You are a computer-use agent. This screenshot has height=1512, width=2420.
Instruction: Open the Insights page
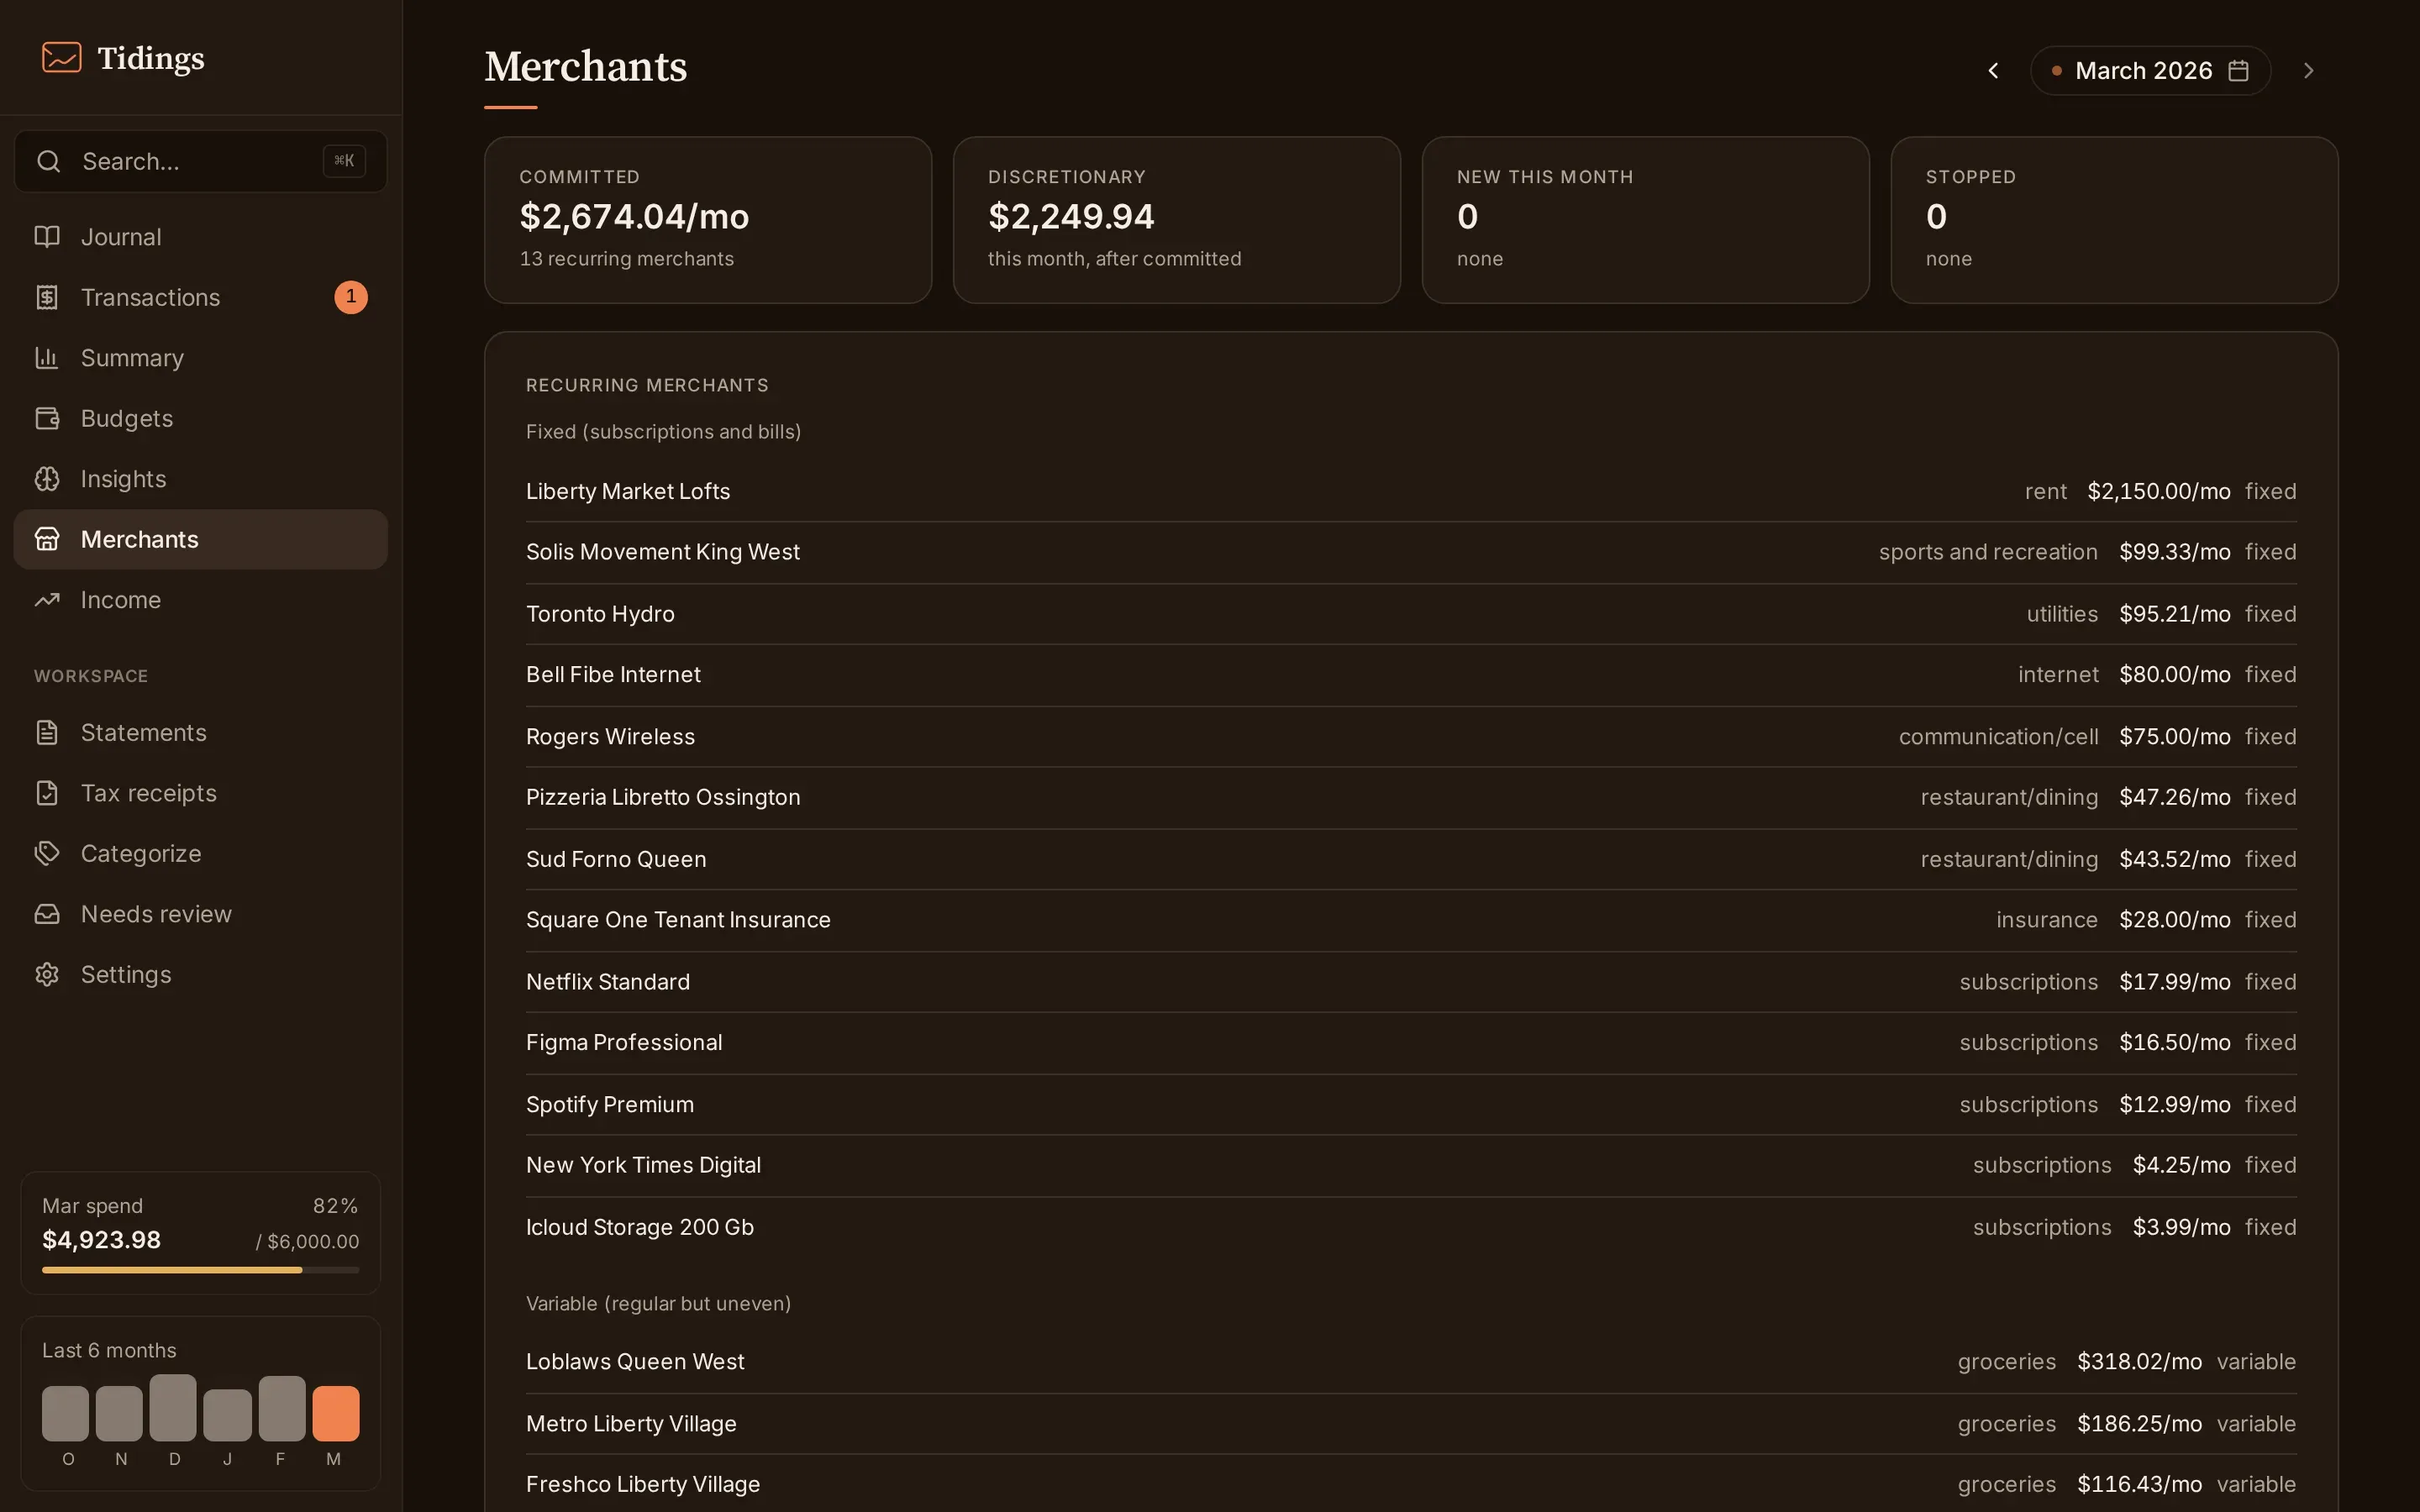pyautogui.click(x=201, y=479)
